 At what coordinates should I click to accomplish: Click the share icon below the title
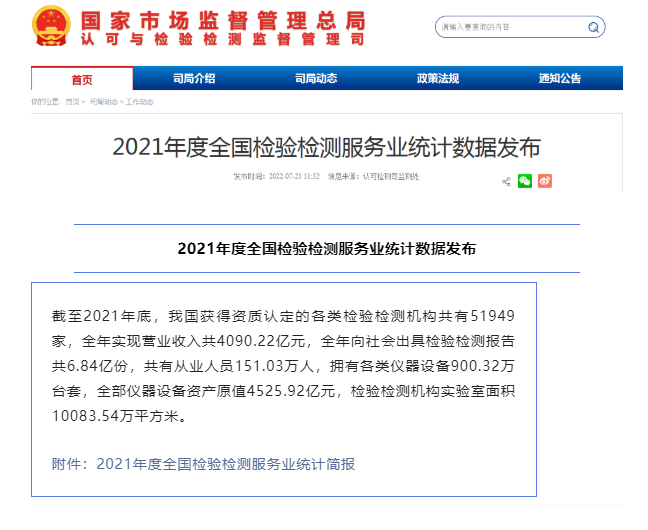(x=507, y=181)
